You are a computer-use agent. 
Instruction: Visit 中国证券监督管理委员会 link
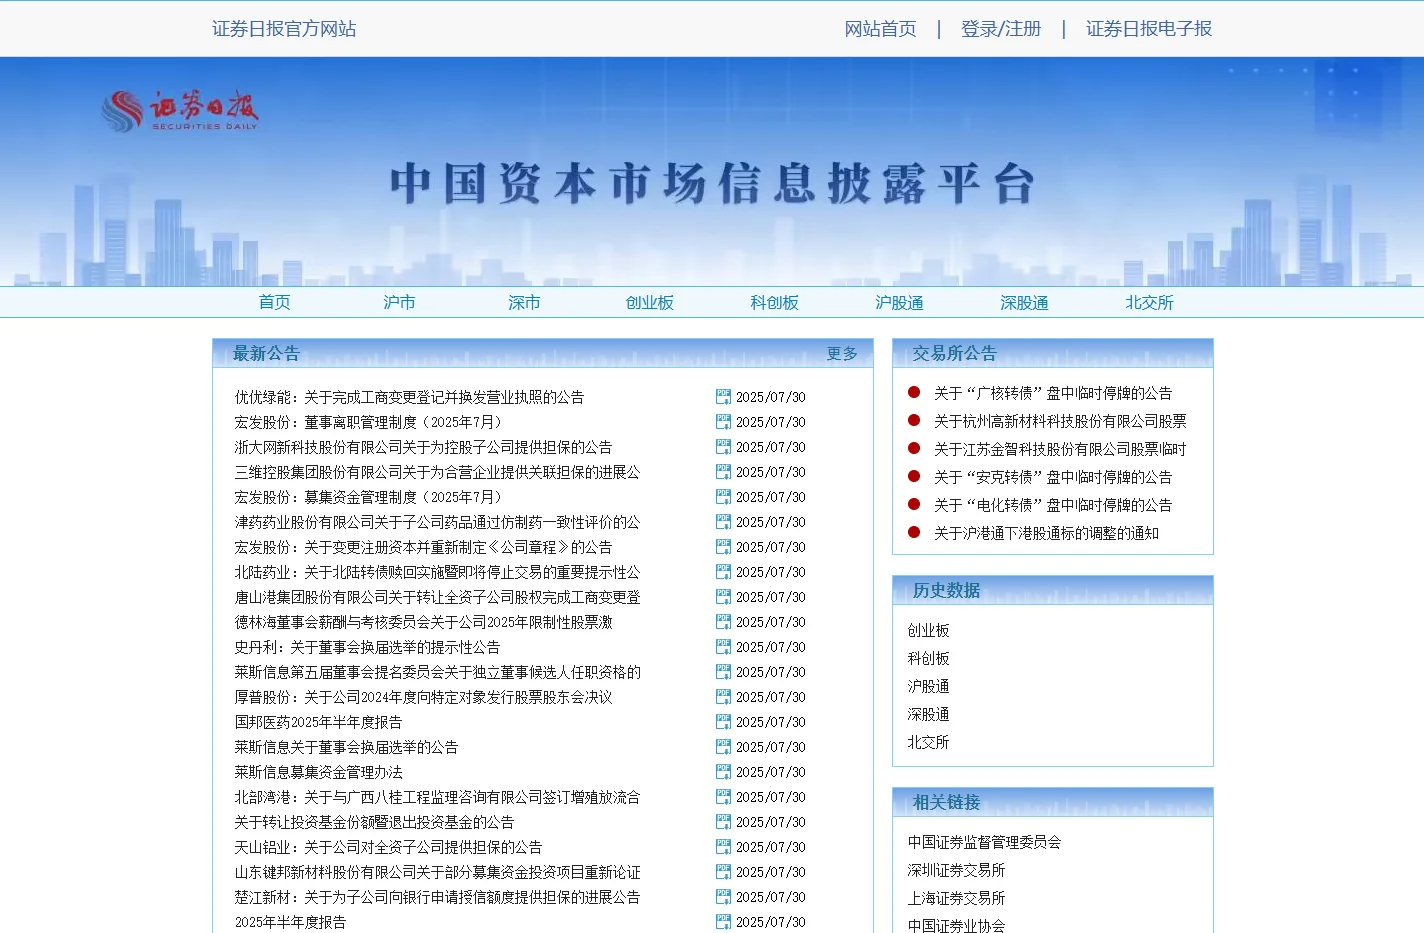pos(984,842)
